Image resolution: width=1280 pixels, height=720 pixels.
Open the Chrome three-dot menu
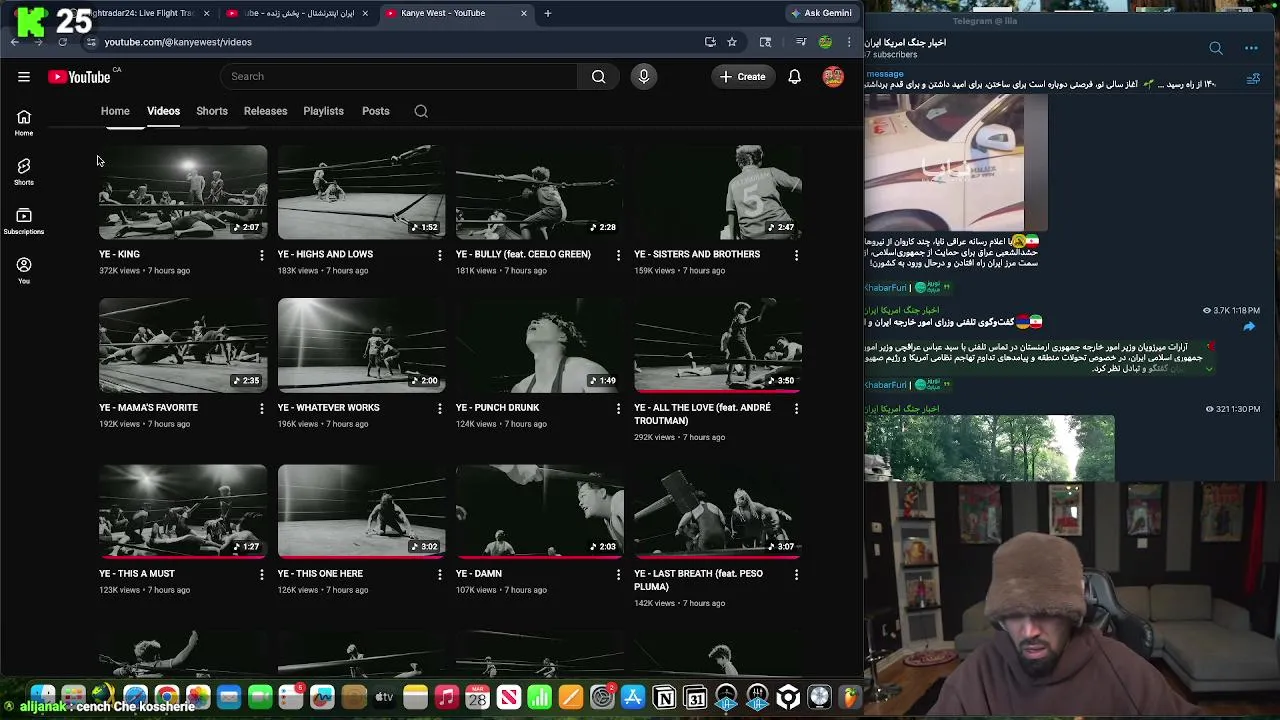(x=849, y=42)
